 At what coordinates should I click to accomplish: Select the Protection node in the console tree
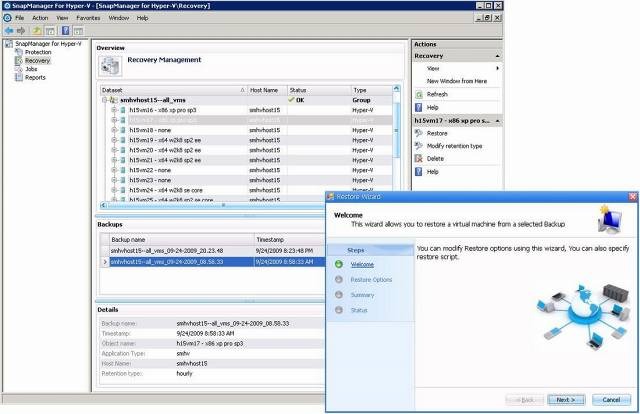pos(38,52)
